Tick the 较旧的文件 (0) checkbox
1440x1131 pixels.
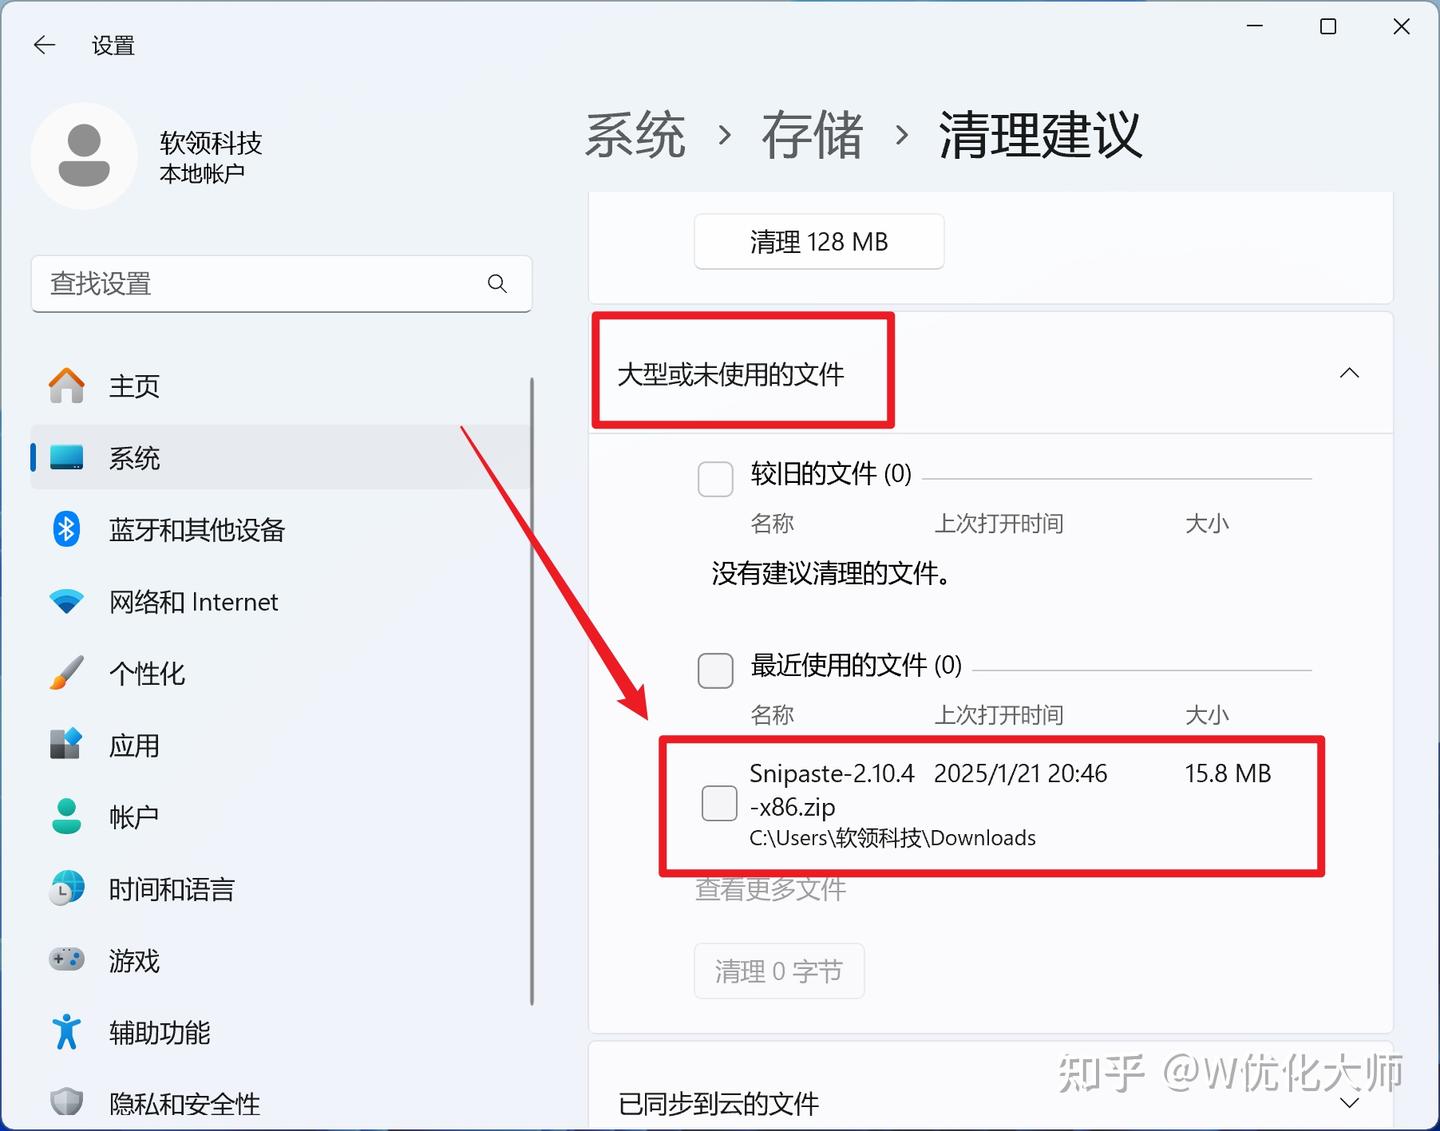tap(715, 479)
